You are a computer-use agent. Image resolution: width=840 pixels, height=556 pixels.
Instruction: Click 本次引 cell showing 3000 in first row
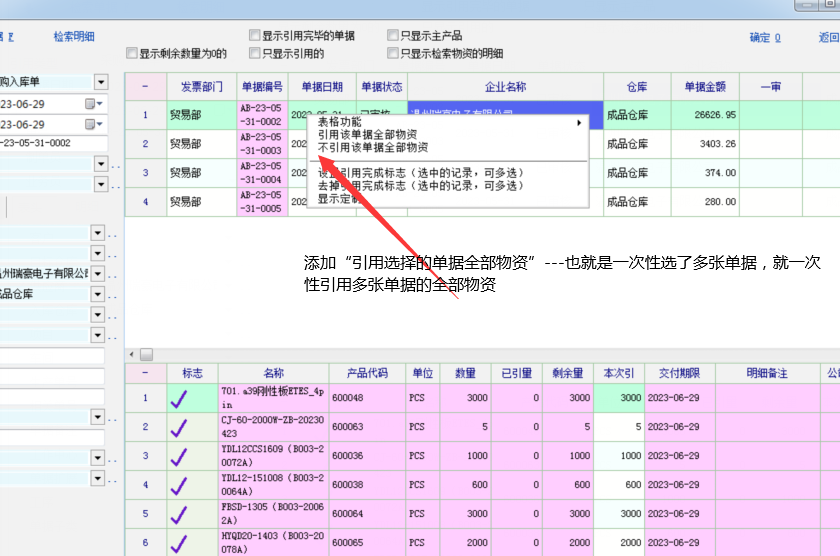pyautogui.click(x=619, y=398)
